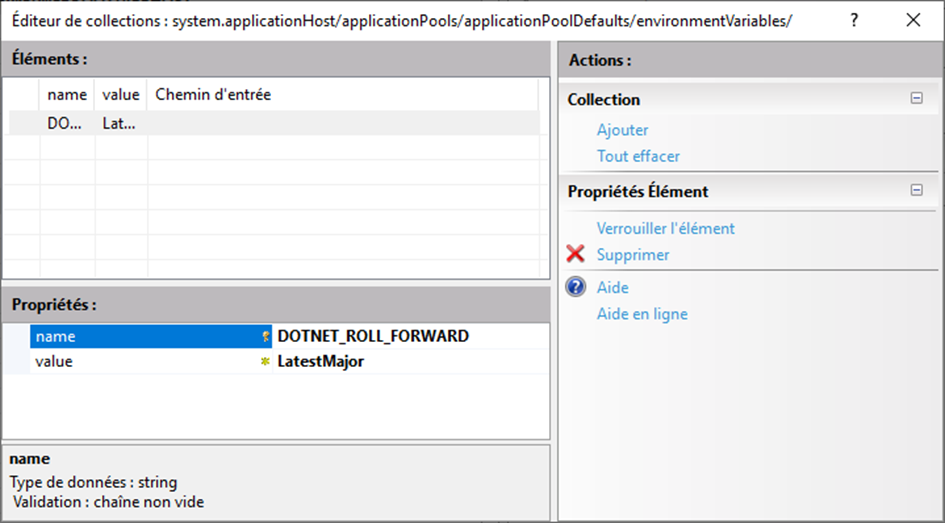Click the LatestMajor value field
The width and height of the screenshot is (945, 523).
pos(320,362)
